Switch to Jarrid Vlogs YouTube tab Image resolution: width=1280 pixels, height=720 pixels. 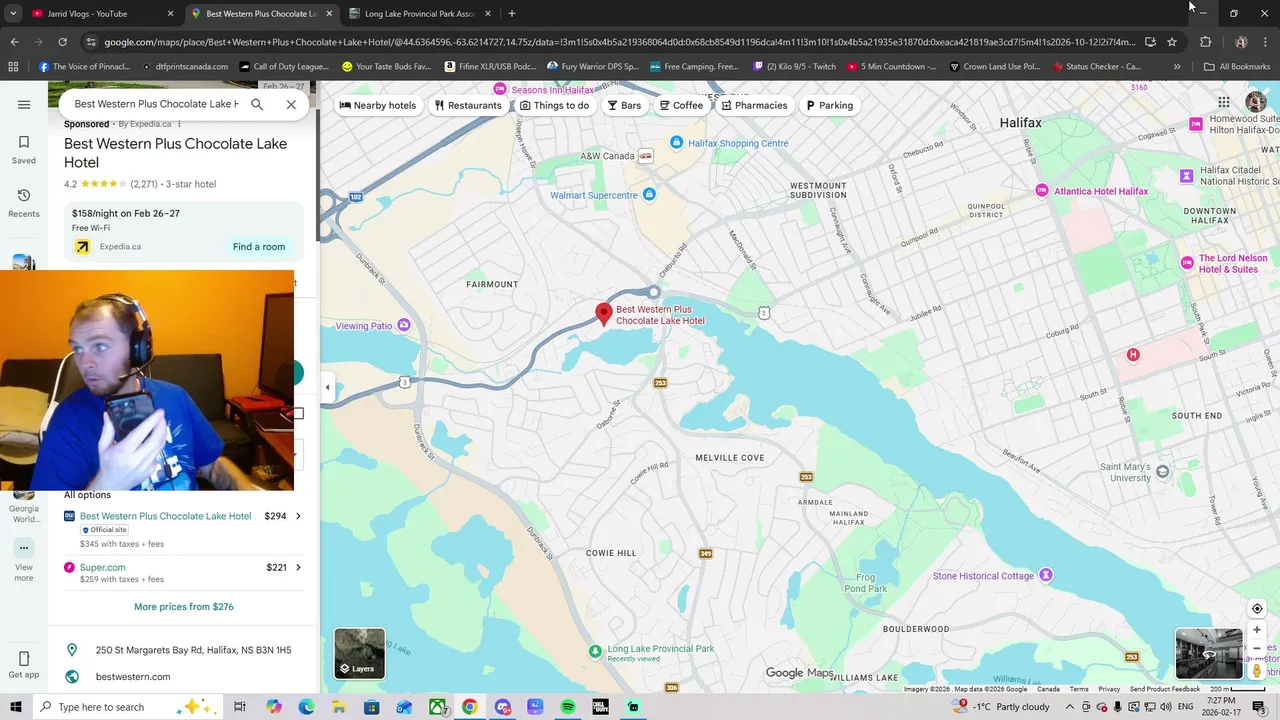[x=99, y=14]
